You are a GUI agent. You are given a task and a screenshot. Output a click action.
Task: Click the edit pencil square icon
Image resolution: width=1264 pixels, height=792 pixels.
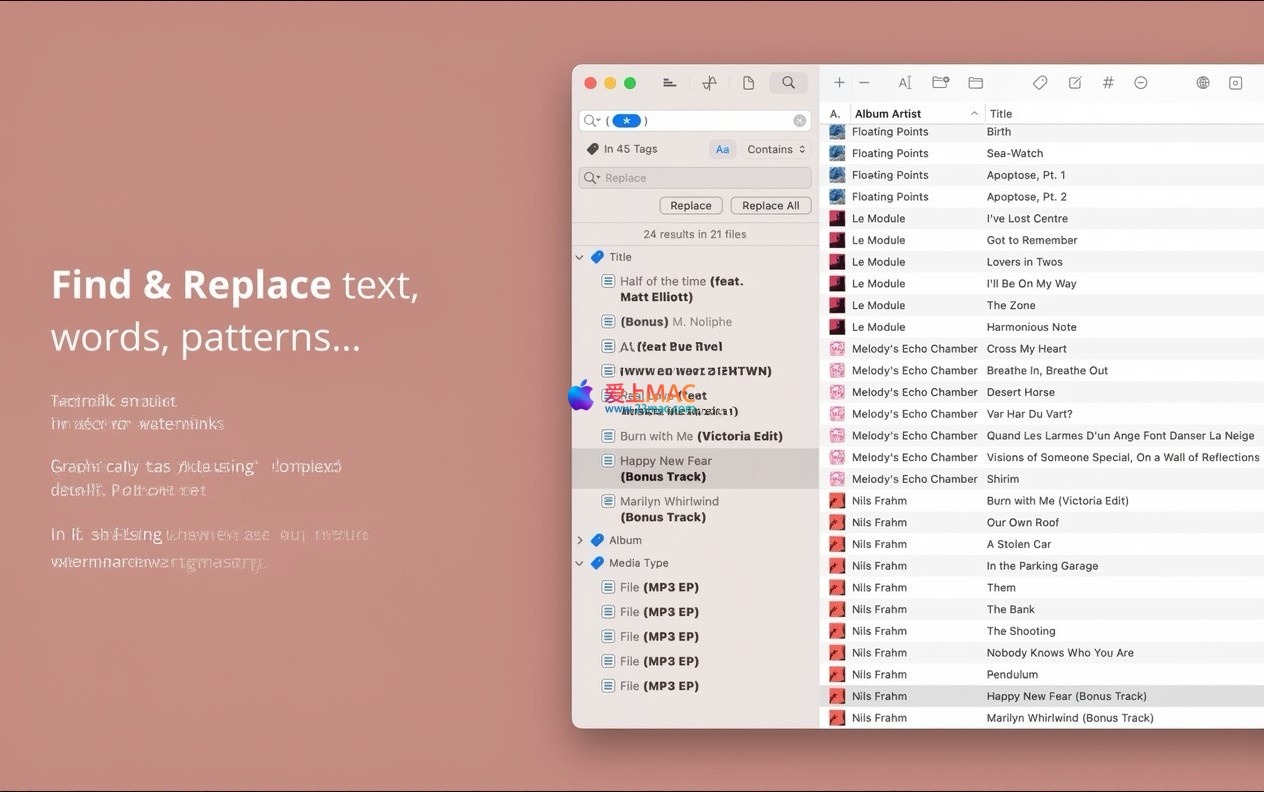coord(1075,83)
